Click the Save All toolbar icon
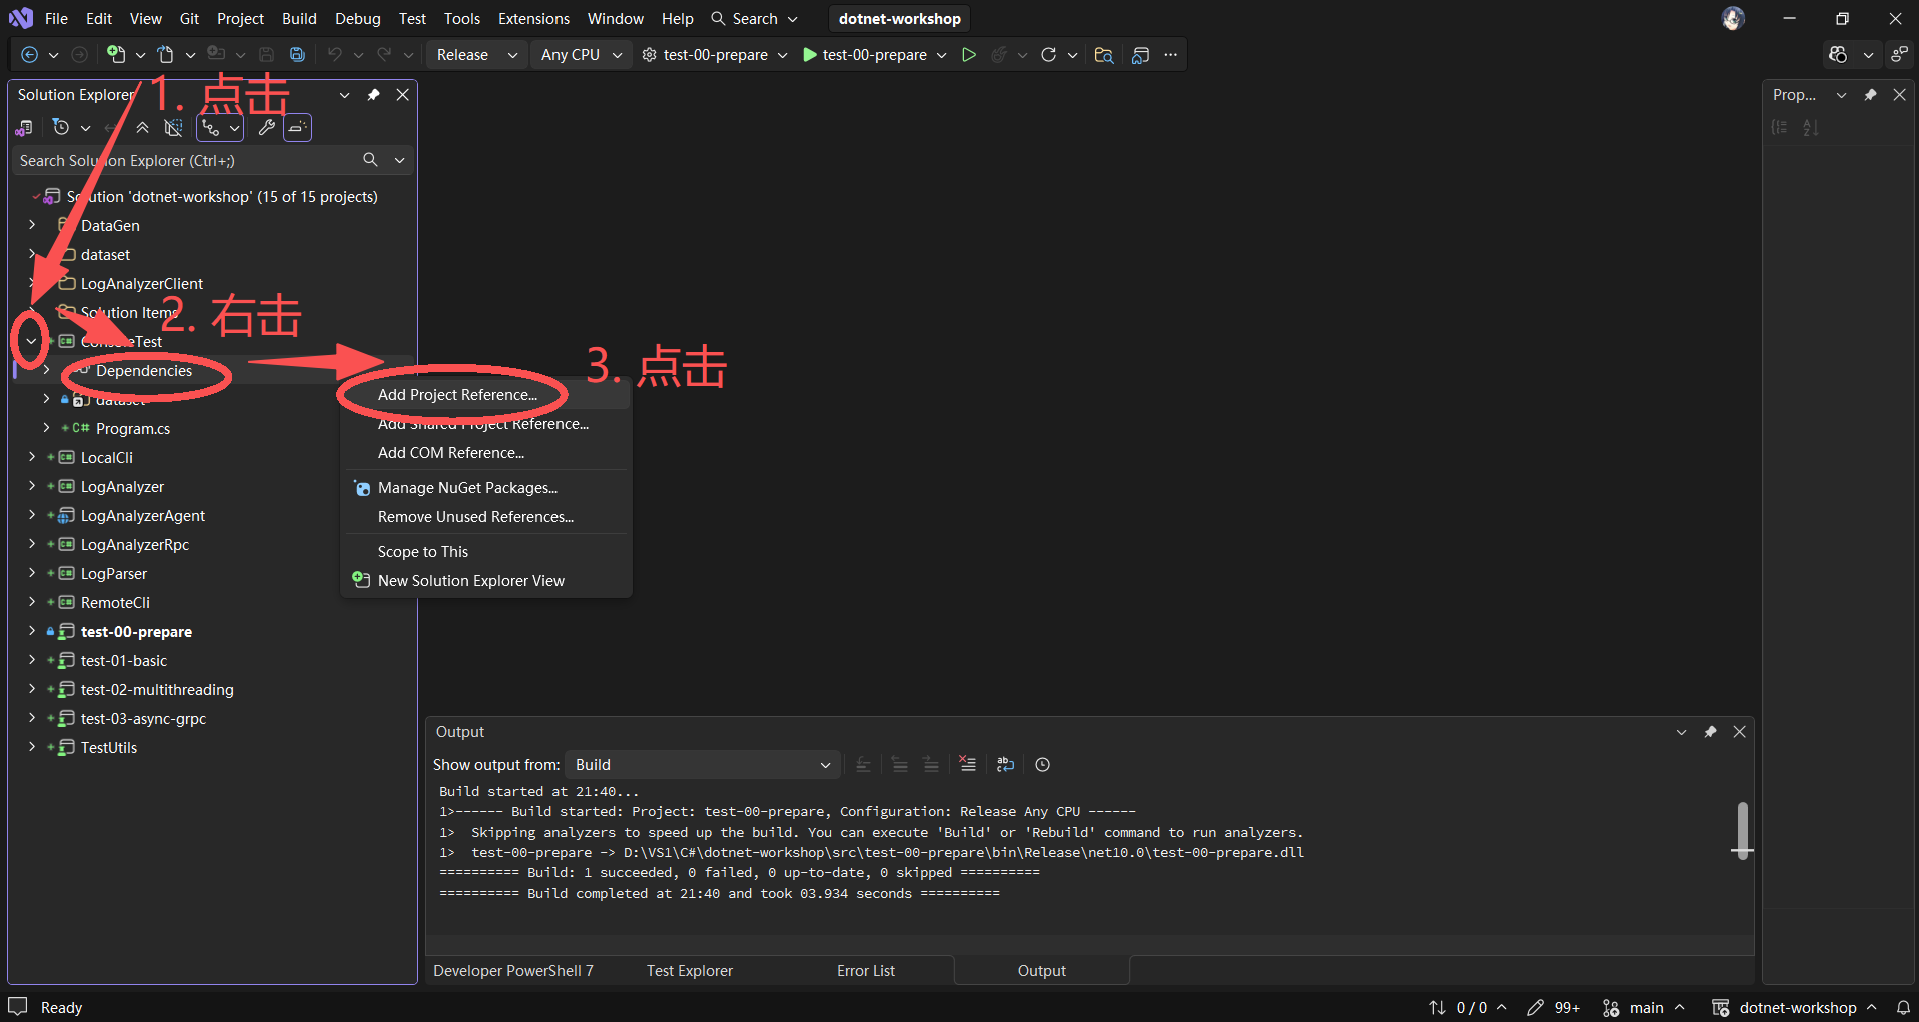 (x=297, y=55)
